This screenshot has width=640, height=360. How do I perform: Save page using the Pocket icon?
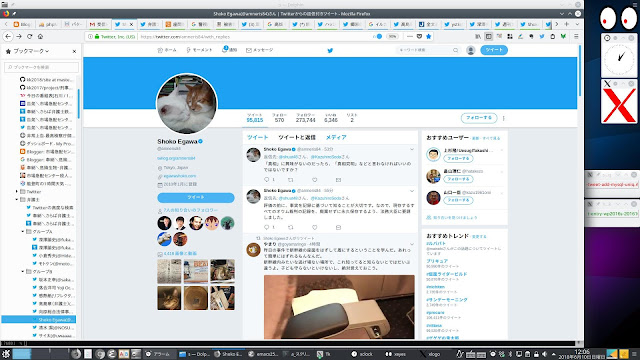point(419,36)
